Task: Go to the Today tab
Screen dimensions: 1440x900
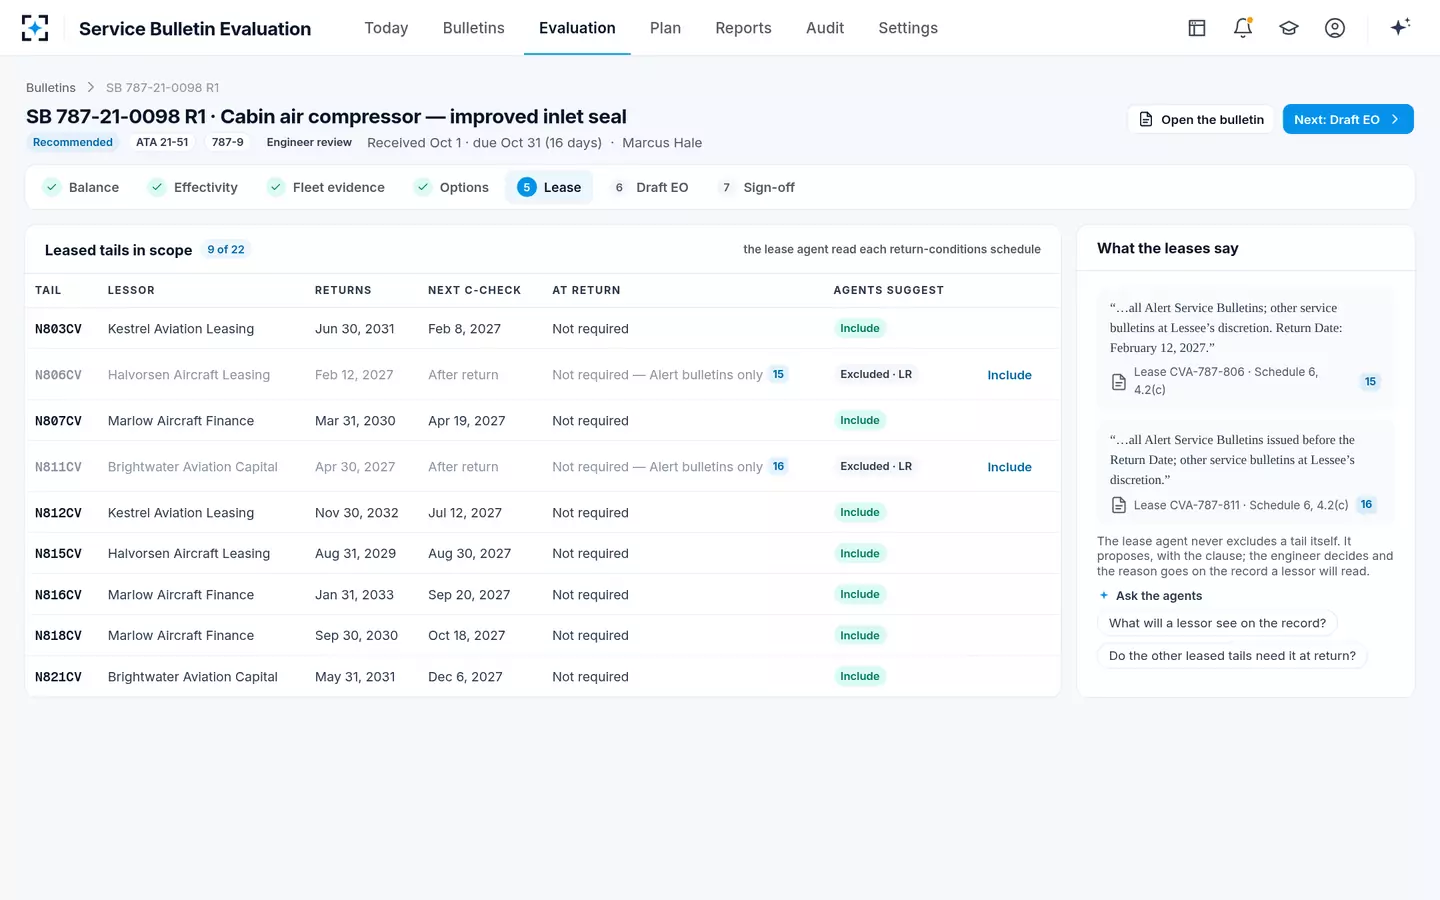Action: tap(386, 28)
